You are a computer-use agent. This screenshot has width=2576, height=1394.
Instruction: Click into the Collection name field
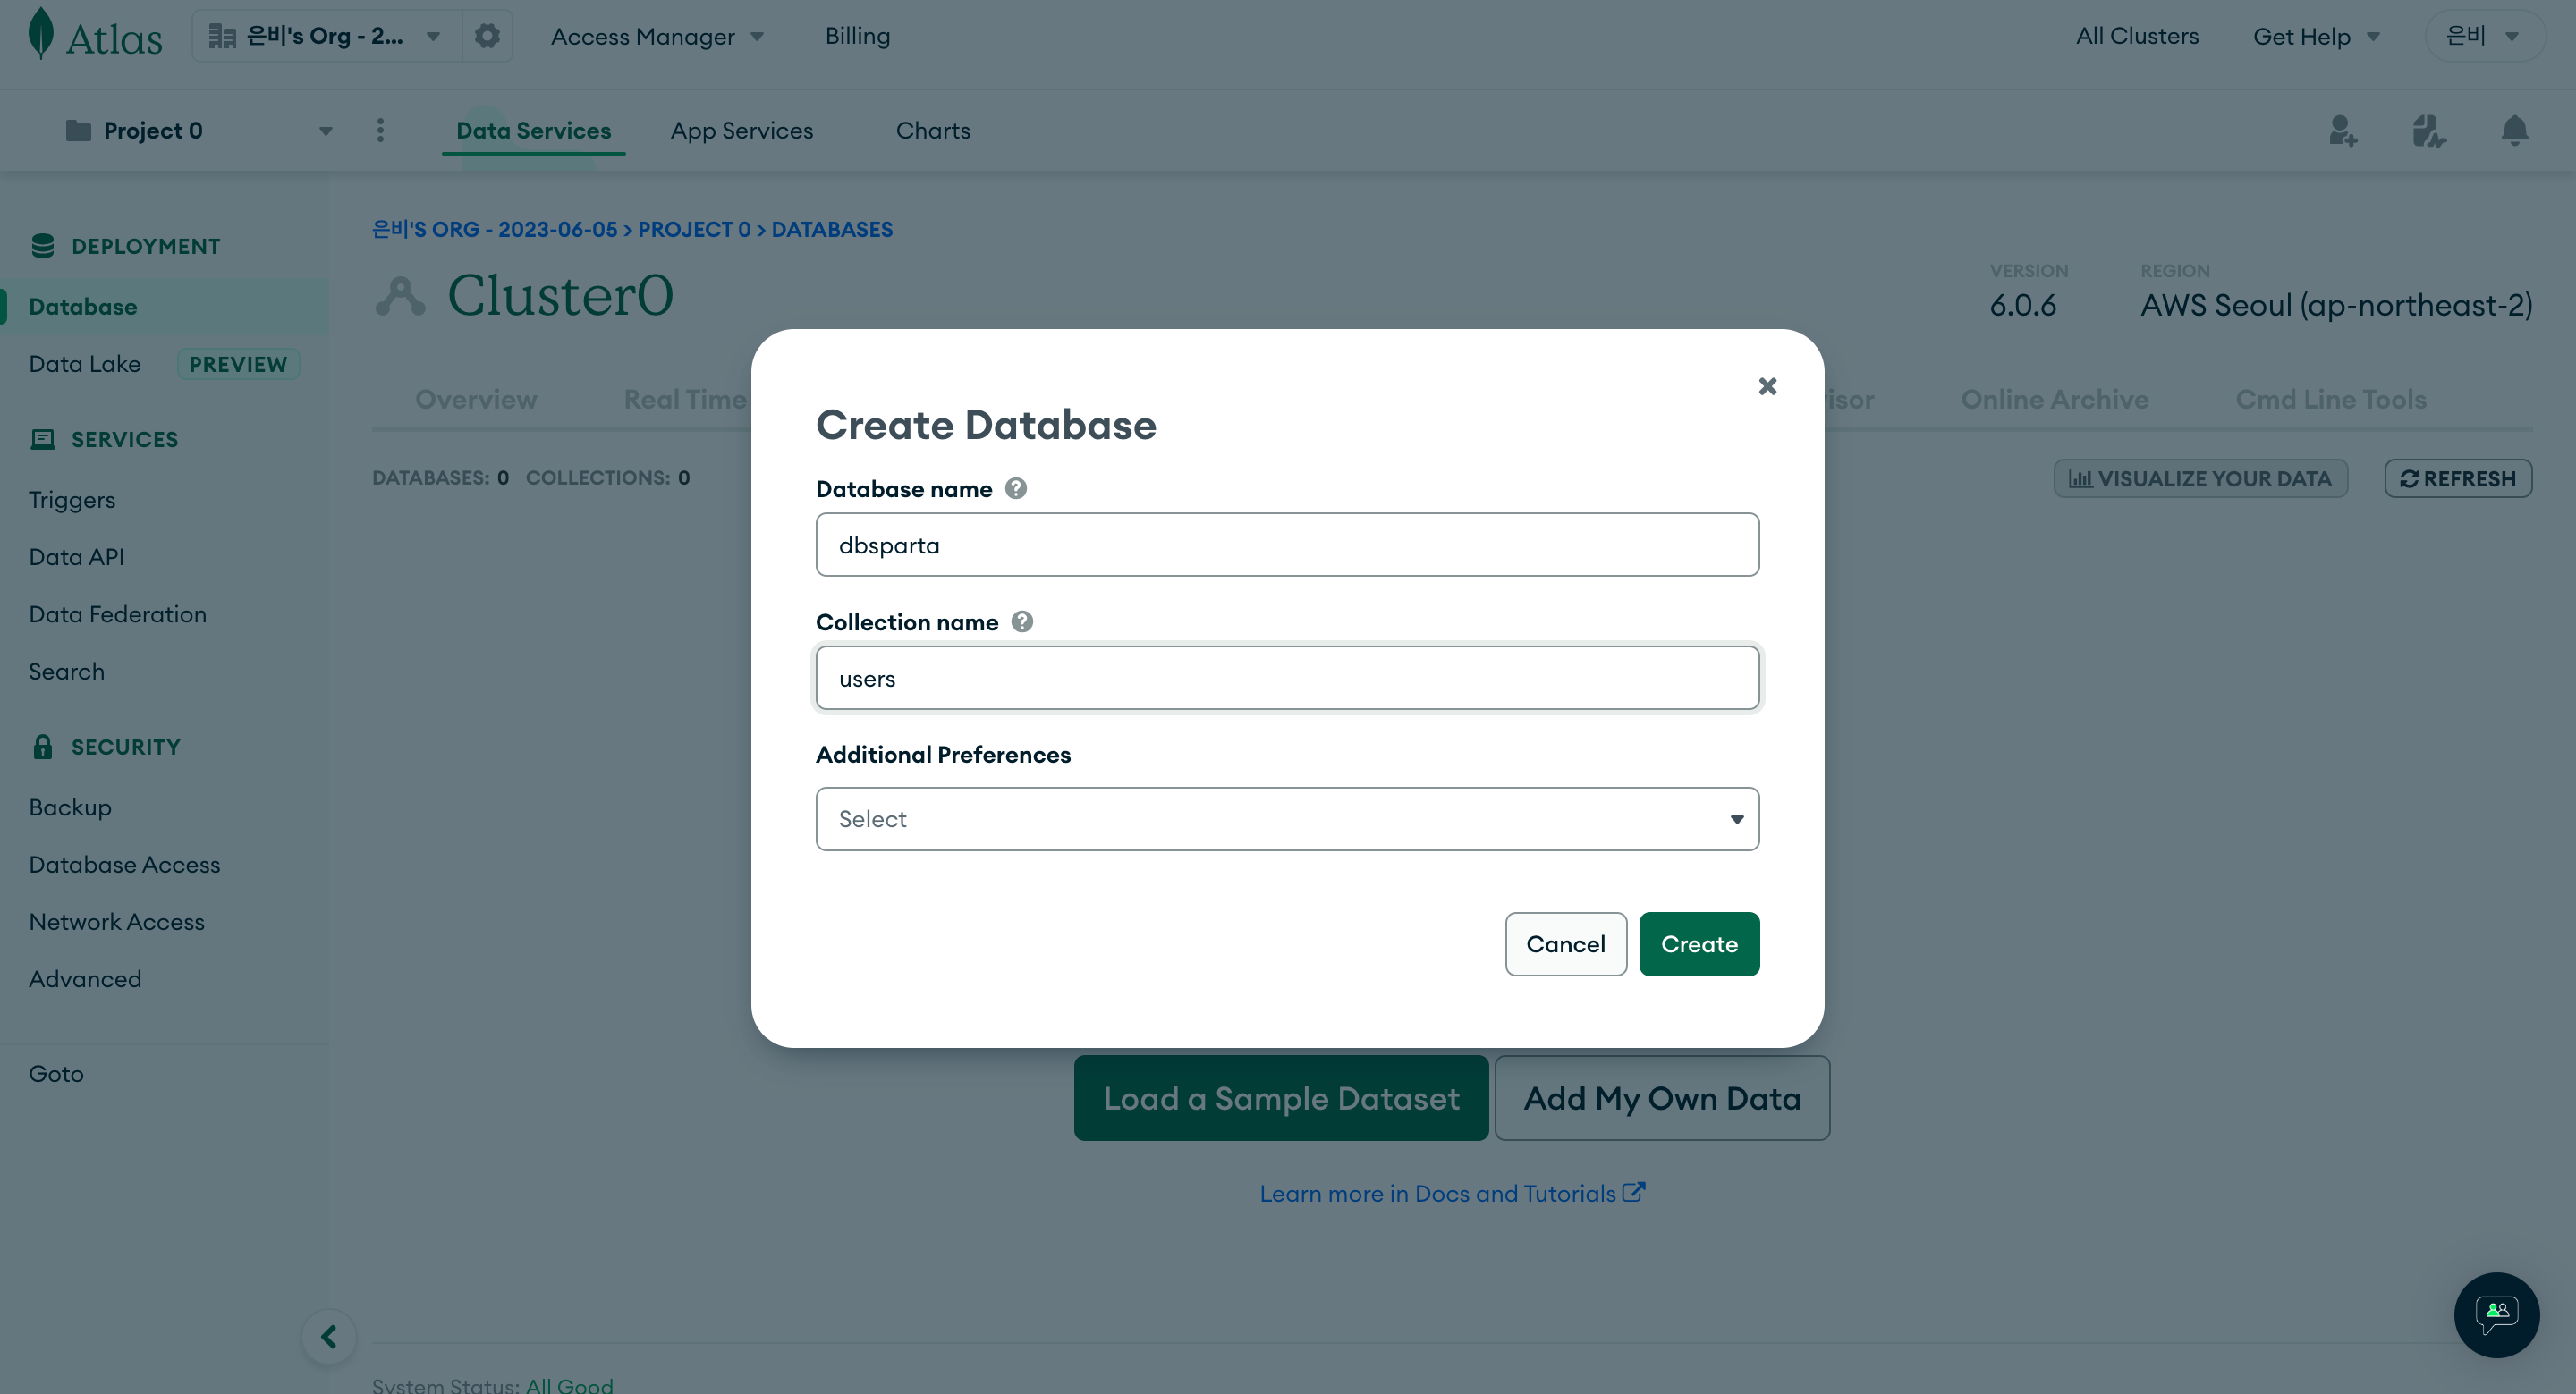pos(1287,678)
